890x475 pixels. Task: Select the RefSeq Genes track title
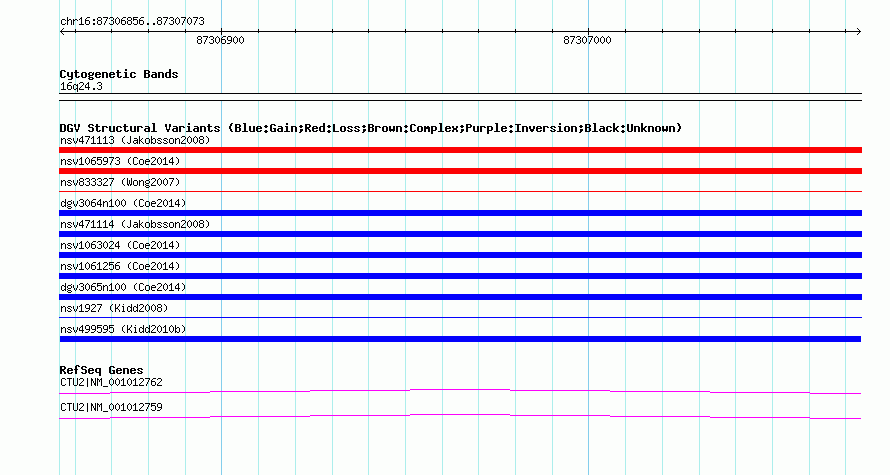click(x=102, y=370)
